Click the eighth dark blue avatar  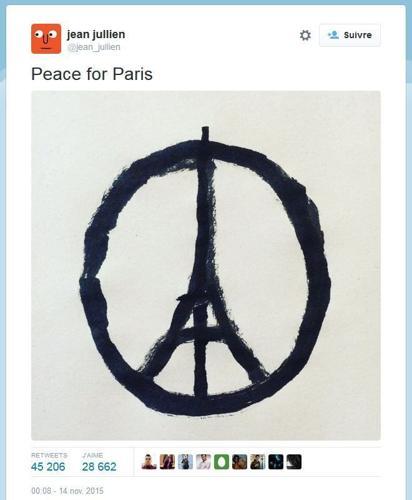[276, 462]
